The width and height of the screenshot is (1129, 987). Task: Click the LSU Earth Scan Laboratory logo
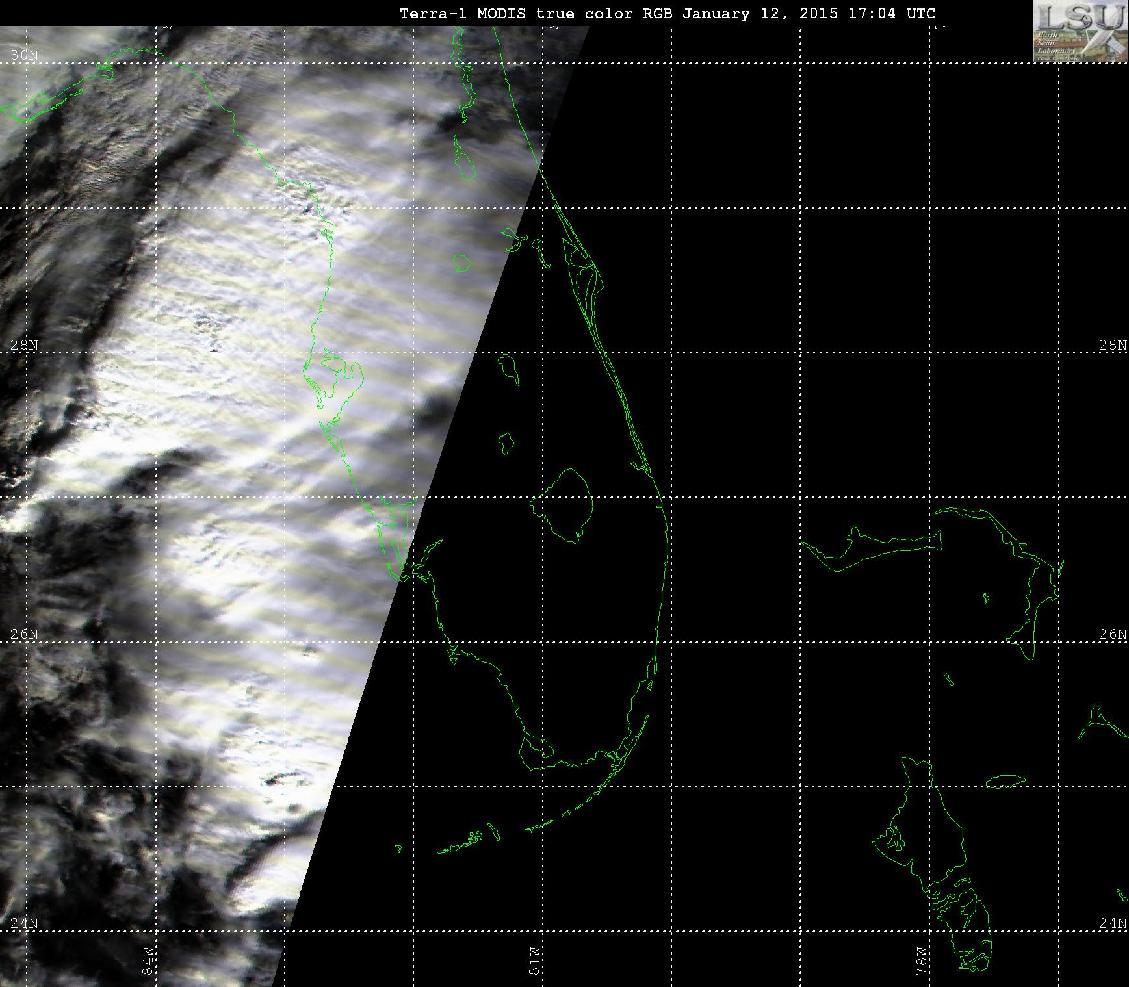tap(1080, 31)
